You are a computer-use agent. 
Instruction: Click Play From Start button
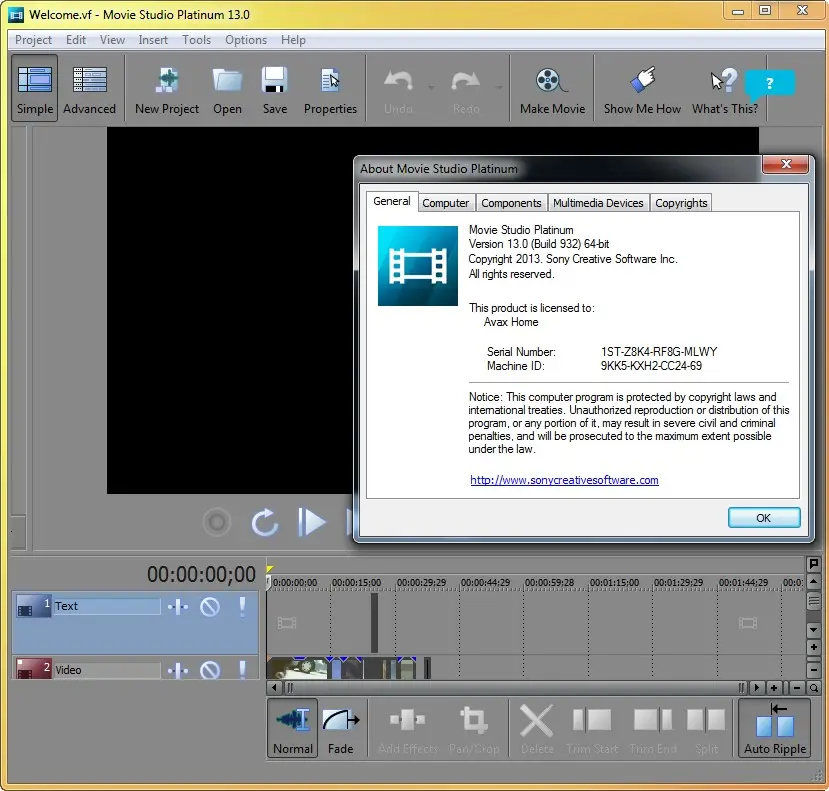(x=312, y=522)
